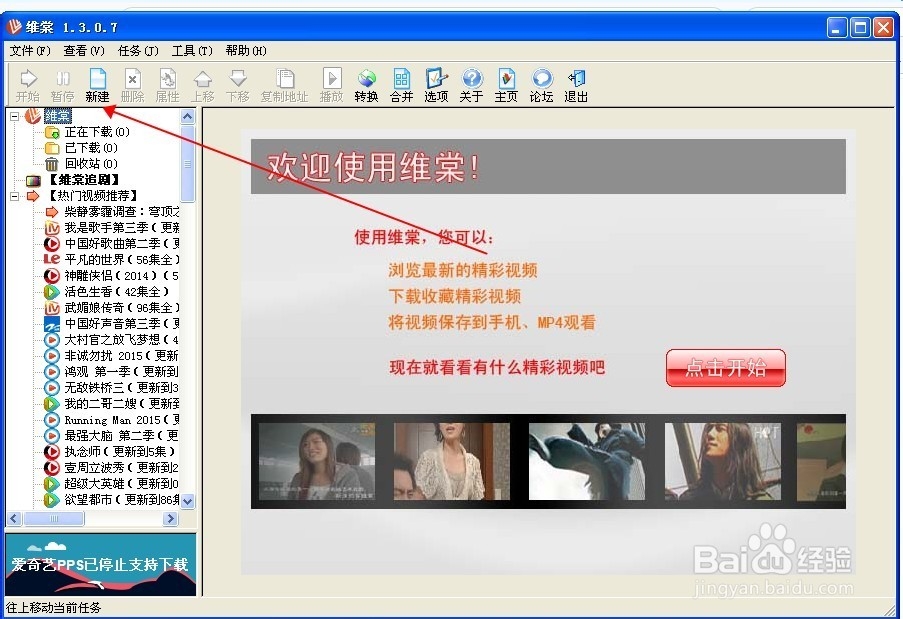Select 【热门视频推荐】 tree node label
Viewport: 903px width, 619px height.
pos(92,196)
